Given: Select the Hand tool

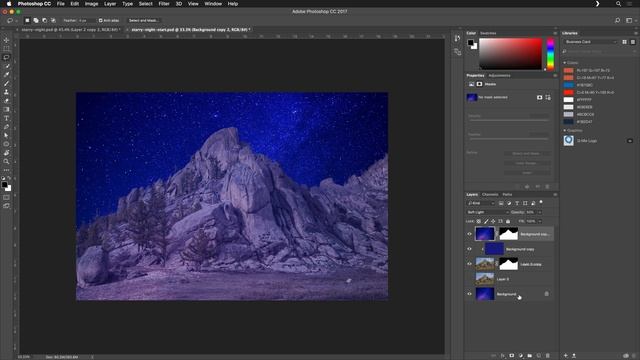Looking at the screenshot, I should pos(6,153).
